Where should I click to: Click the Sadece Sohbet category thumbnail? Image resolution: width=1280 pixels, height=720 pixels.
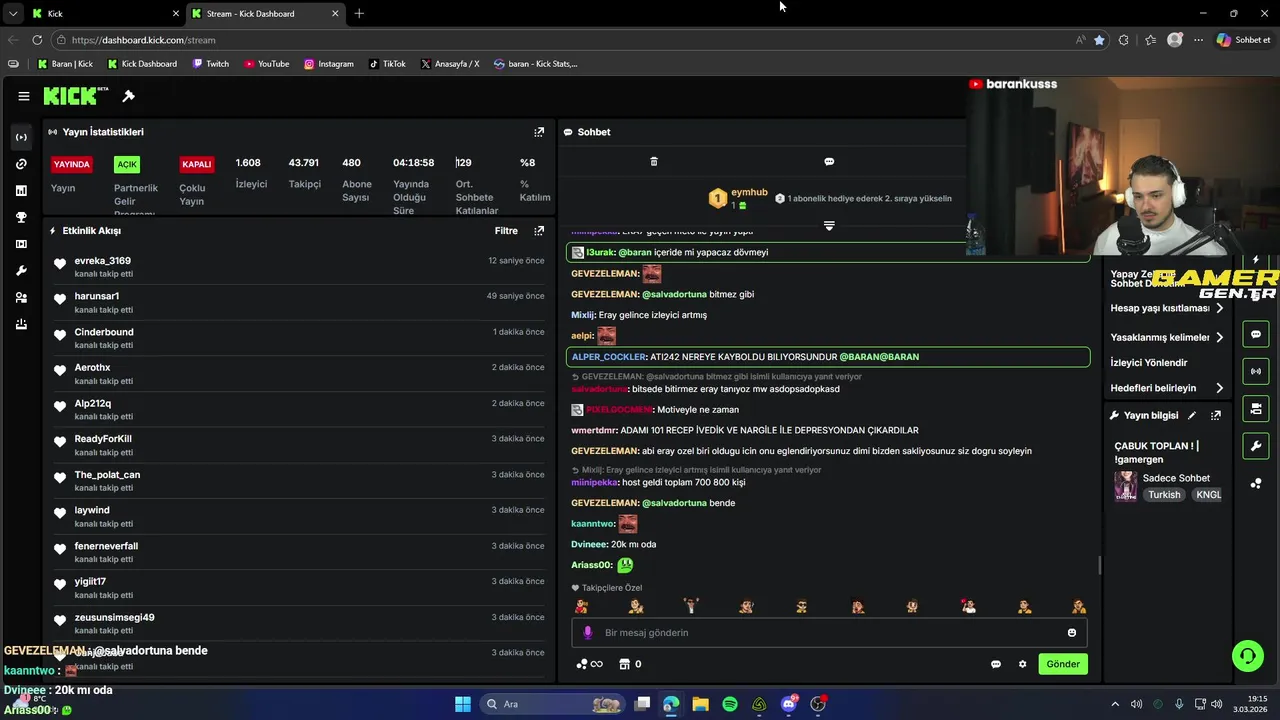1126,486
